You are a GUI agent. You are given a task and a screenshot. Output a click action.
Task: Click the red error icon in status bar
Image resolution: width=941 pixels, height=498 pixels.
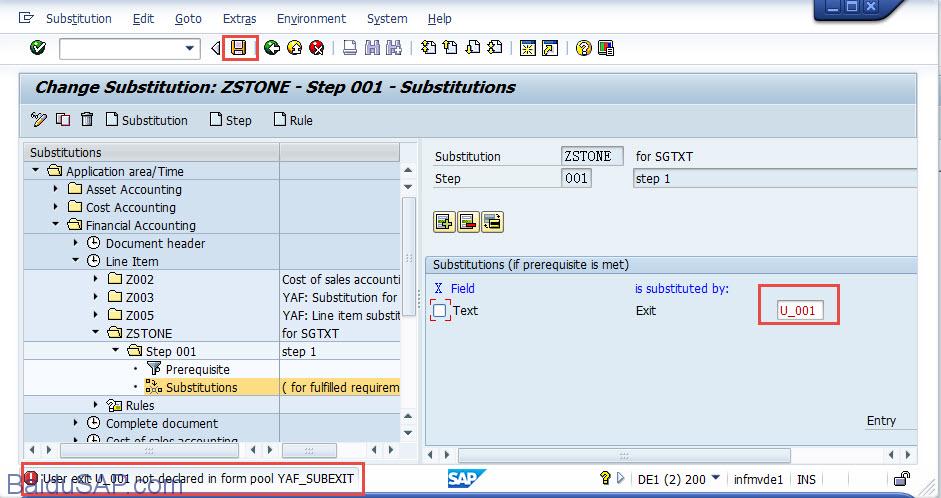[31, 478]
